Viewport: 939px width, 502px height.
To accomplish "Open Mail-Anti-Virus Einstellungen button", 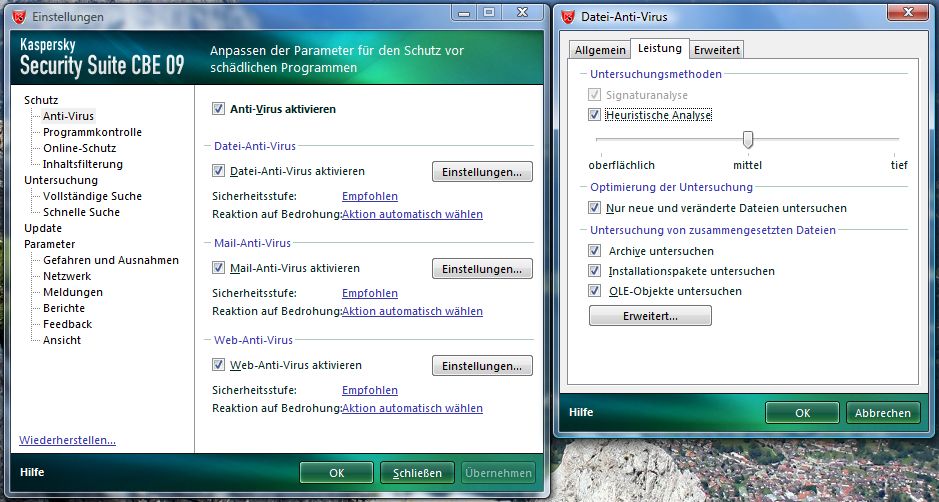I will [482, 269].
